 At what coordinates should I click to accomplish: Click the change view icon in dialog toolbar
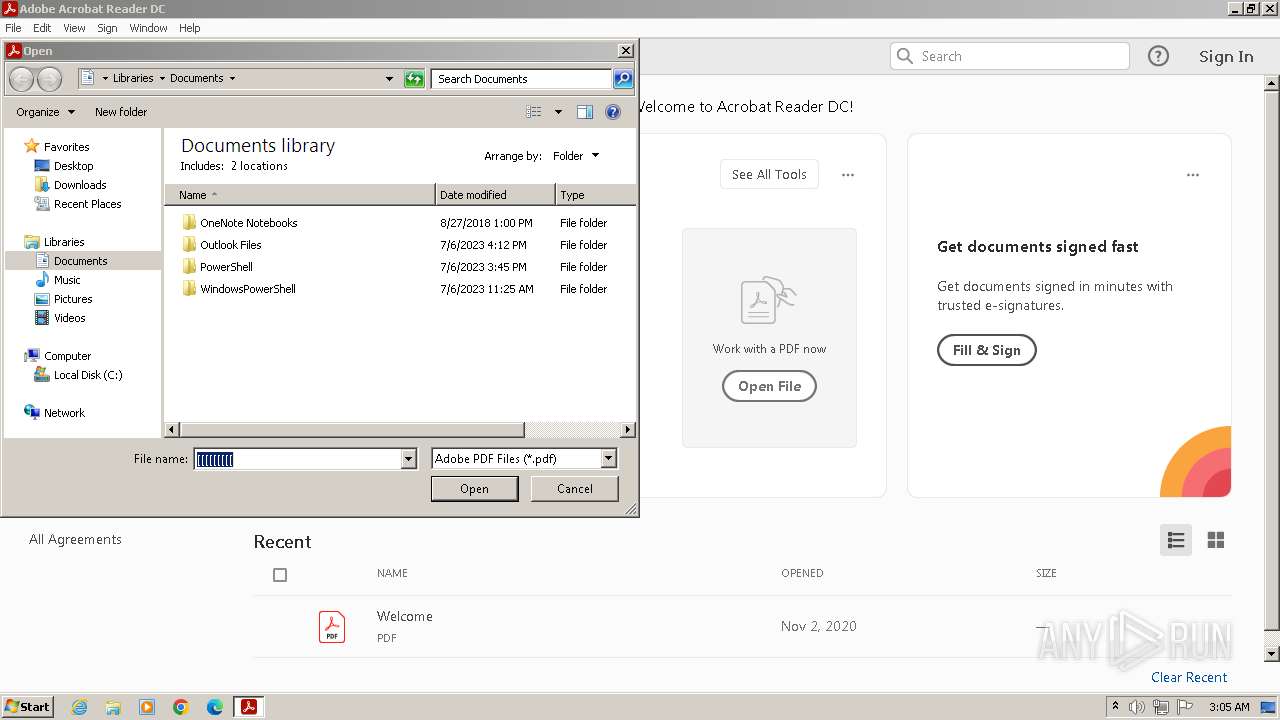pos(534,112)
